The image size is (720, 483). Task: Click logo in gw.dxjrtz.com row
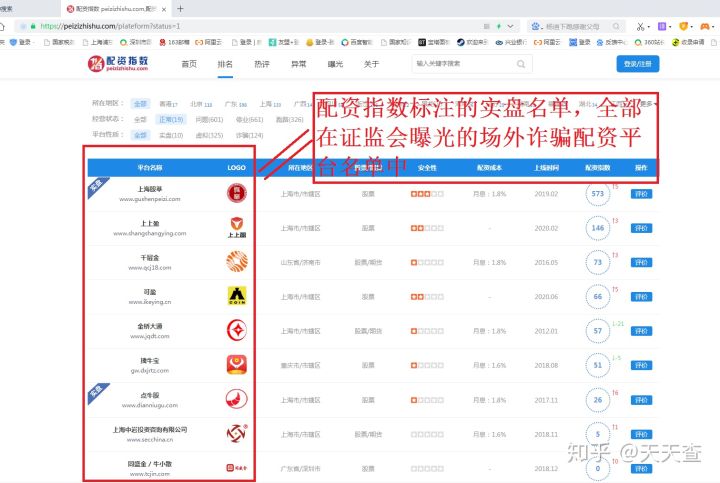[237, 365]
